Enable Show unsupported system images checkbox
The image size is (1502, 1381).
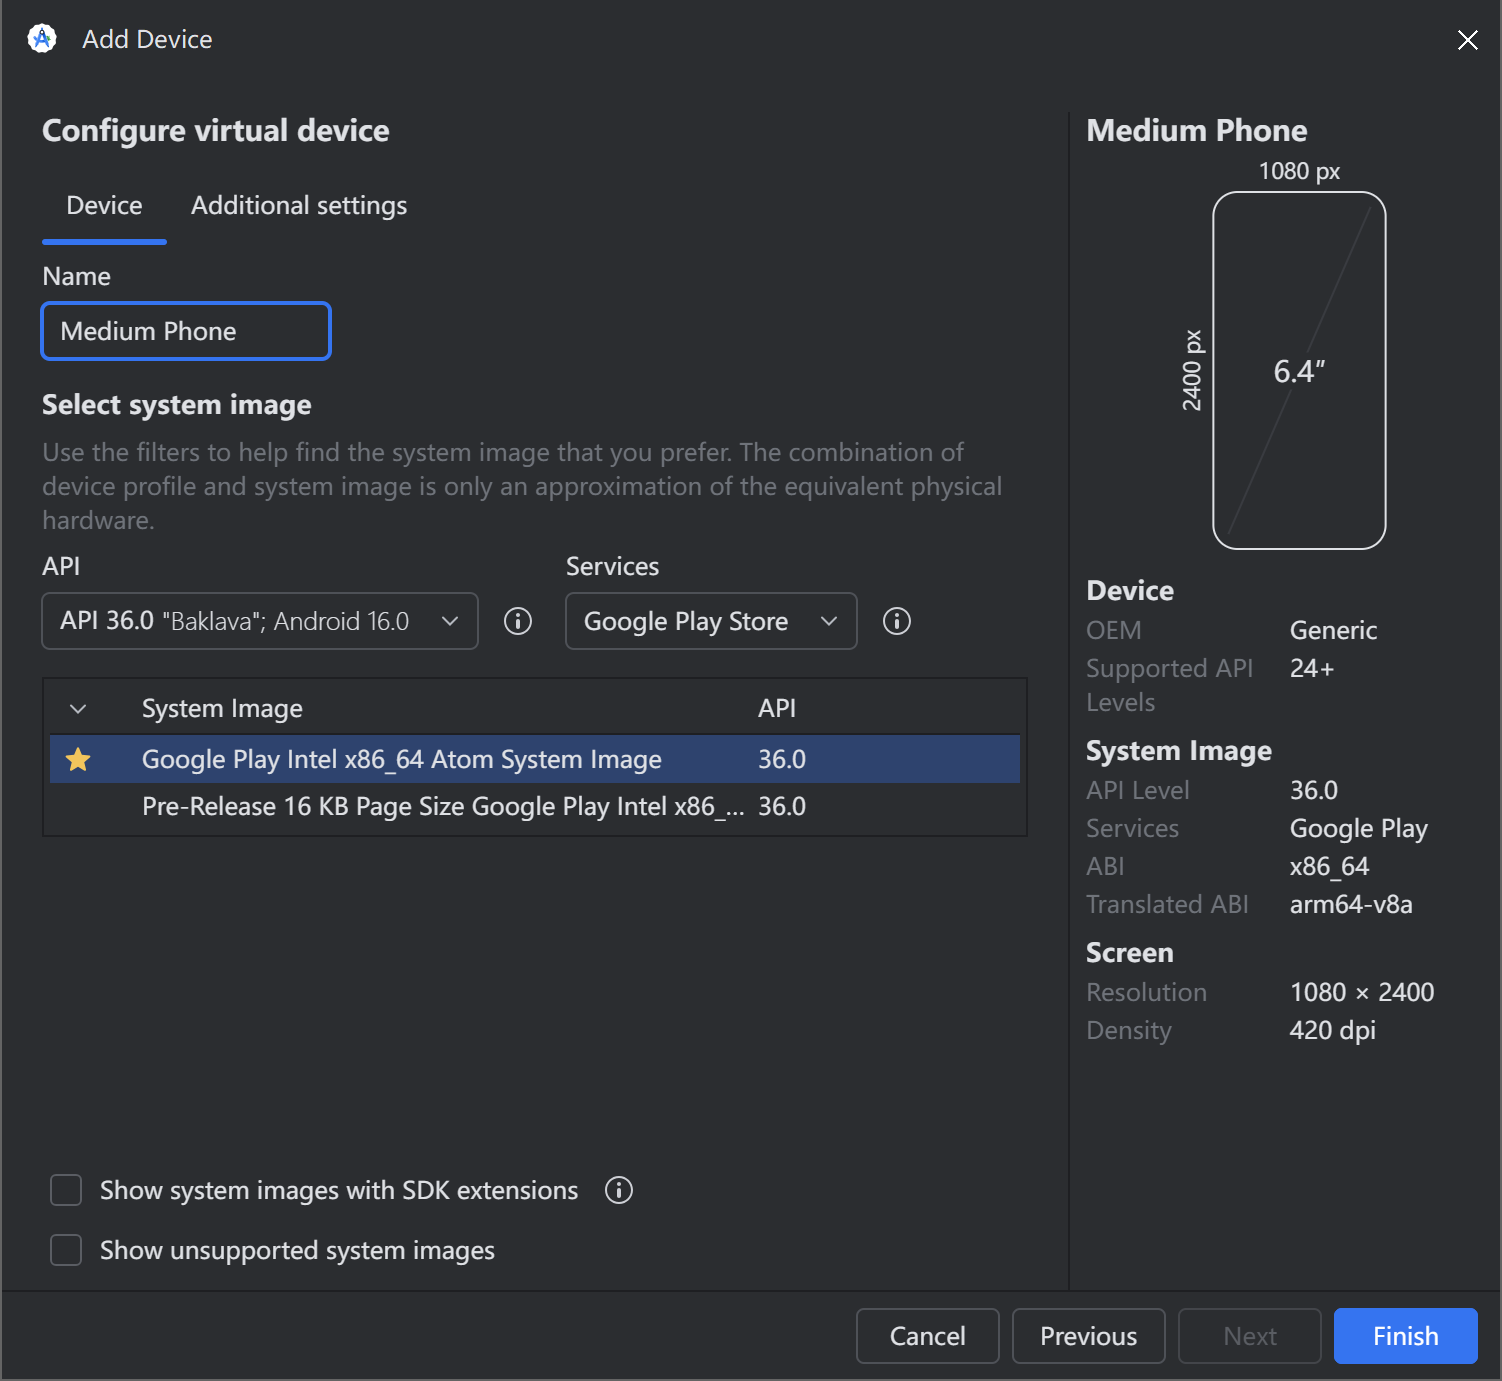tap(66, 1250)
